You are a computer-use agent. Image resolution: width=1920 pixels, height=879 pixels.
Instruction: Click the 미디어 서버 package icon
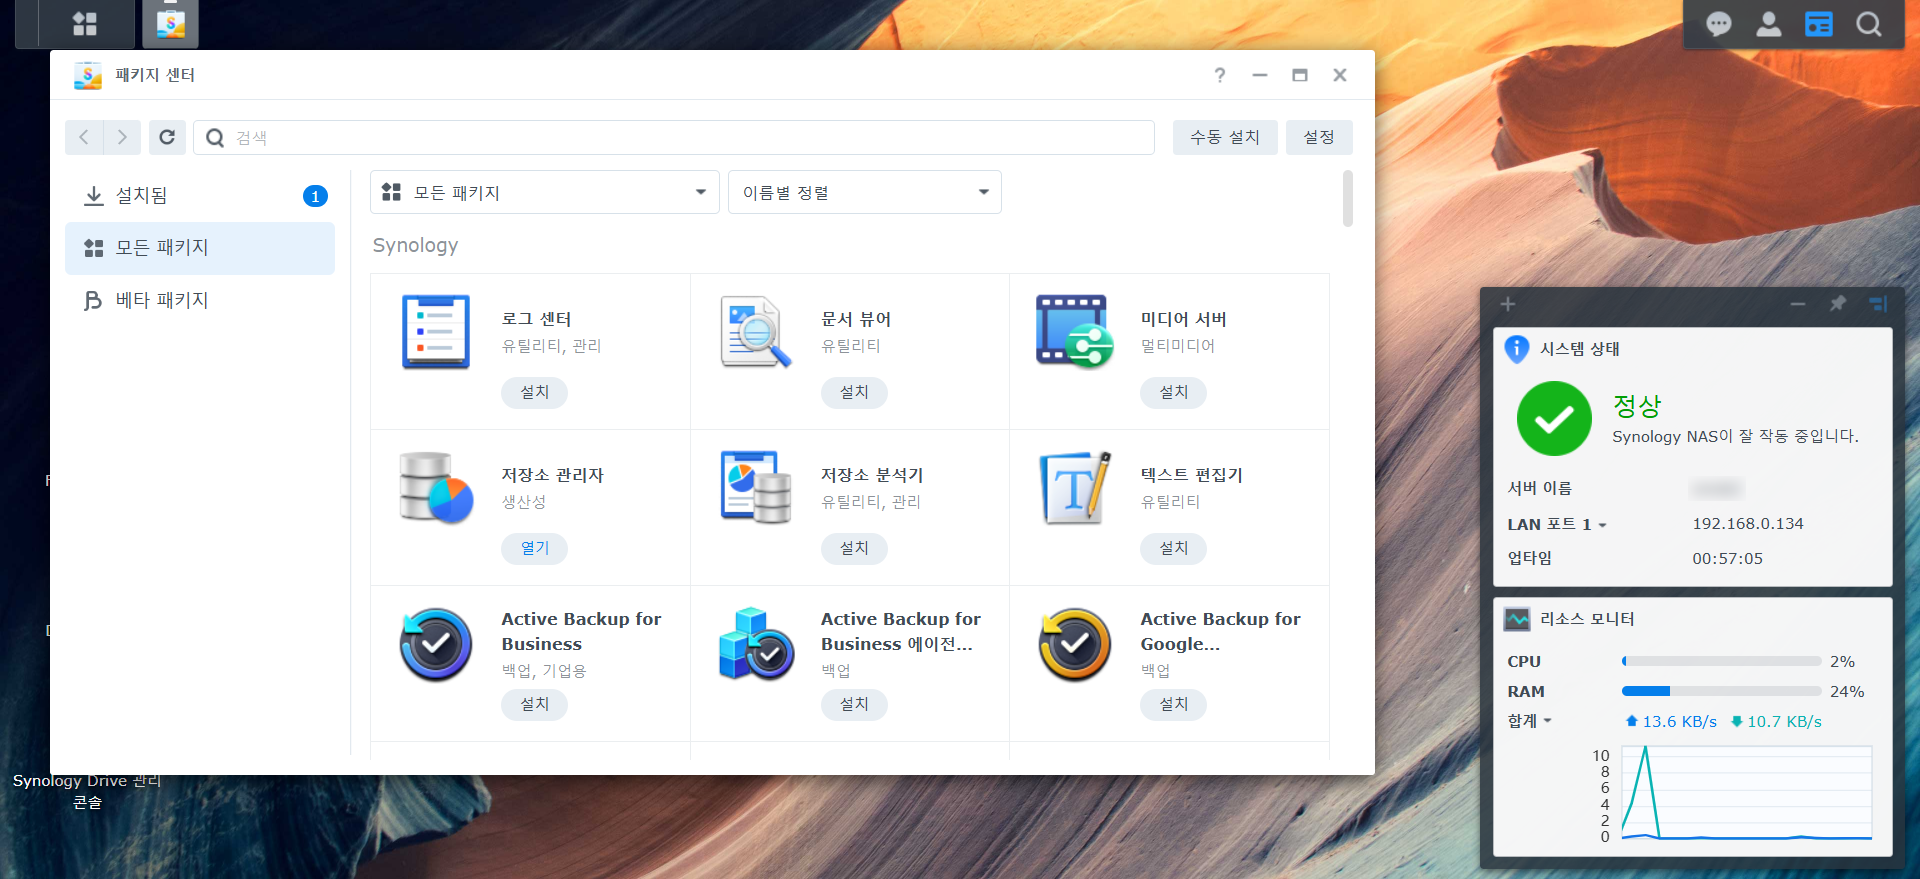(x=1075, y=332)
